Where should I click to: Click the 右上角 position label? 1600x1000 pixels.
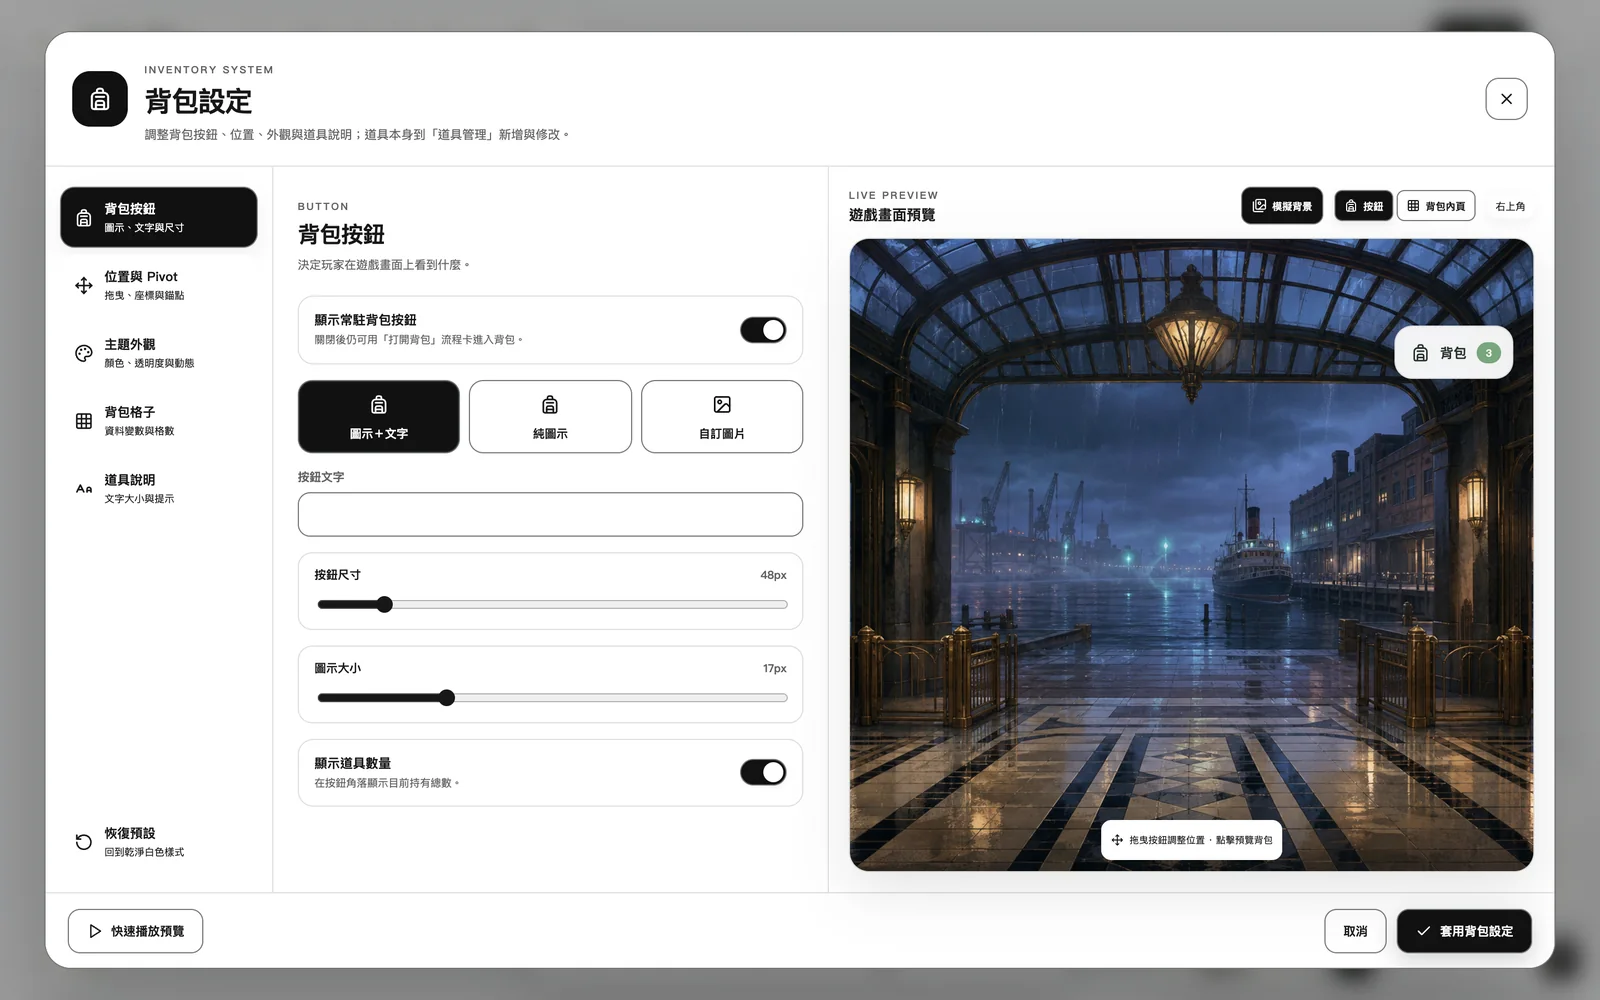[x=1510, y=207]
